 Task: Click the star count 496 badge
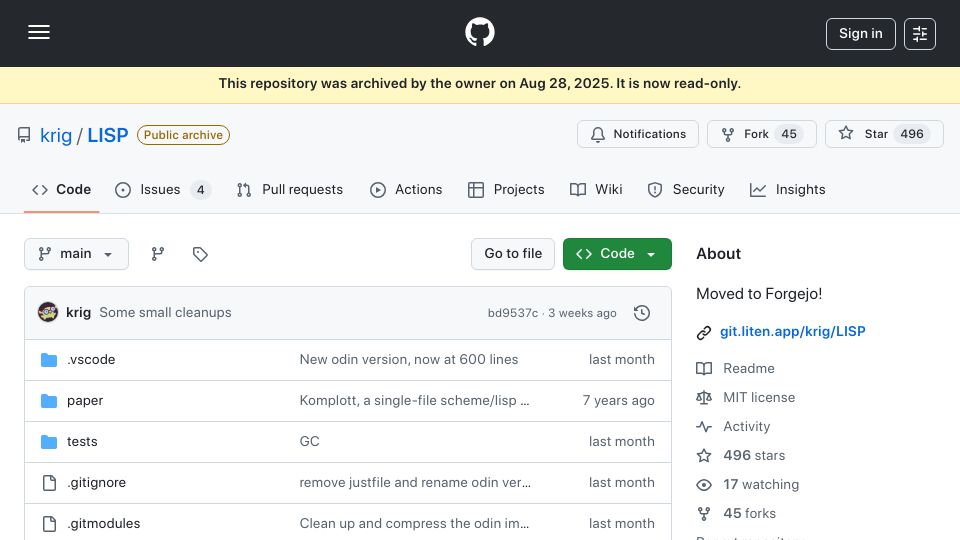912,134
